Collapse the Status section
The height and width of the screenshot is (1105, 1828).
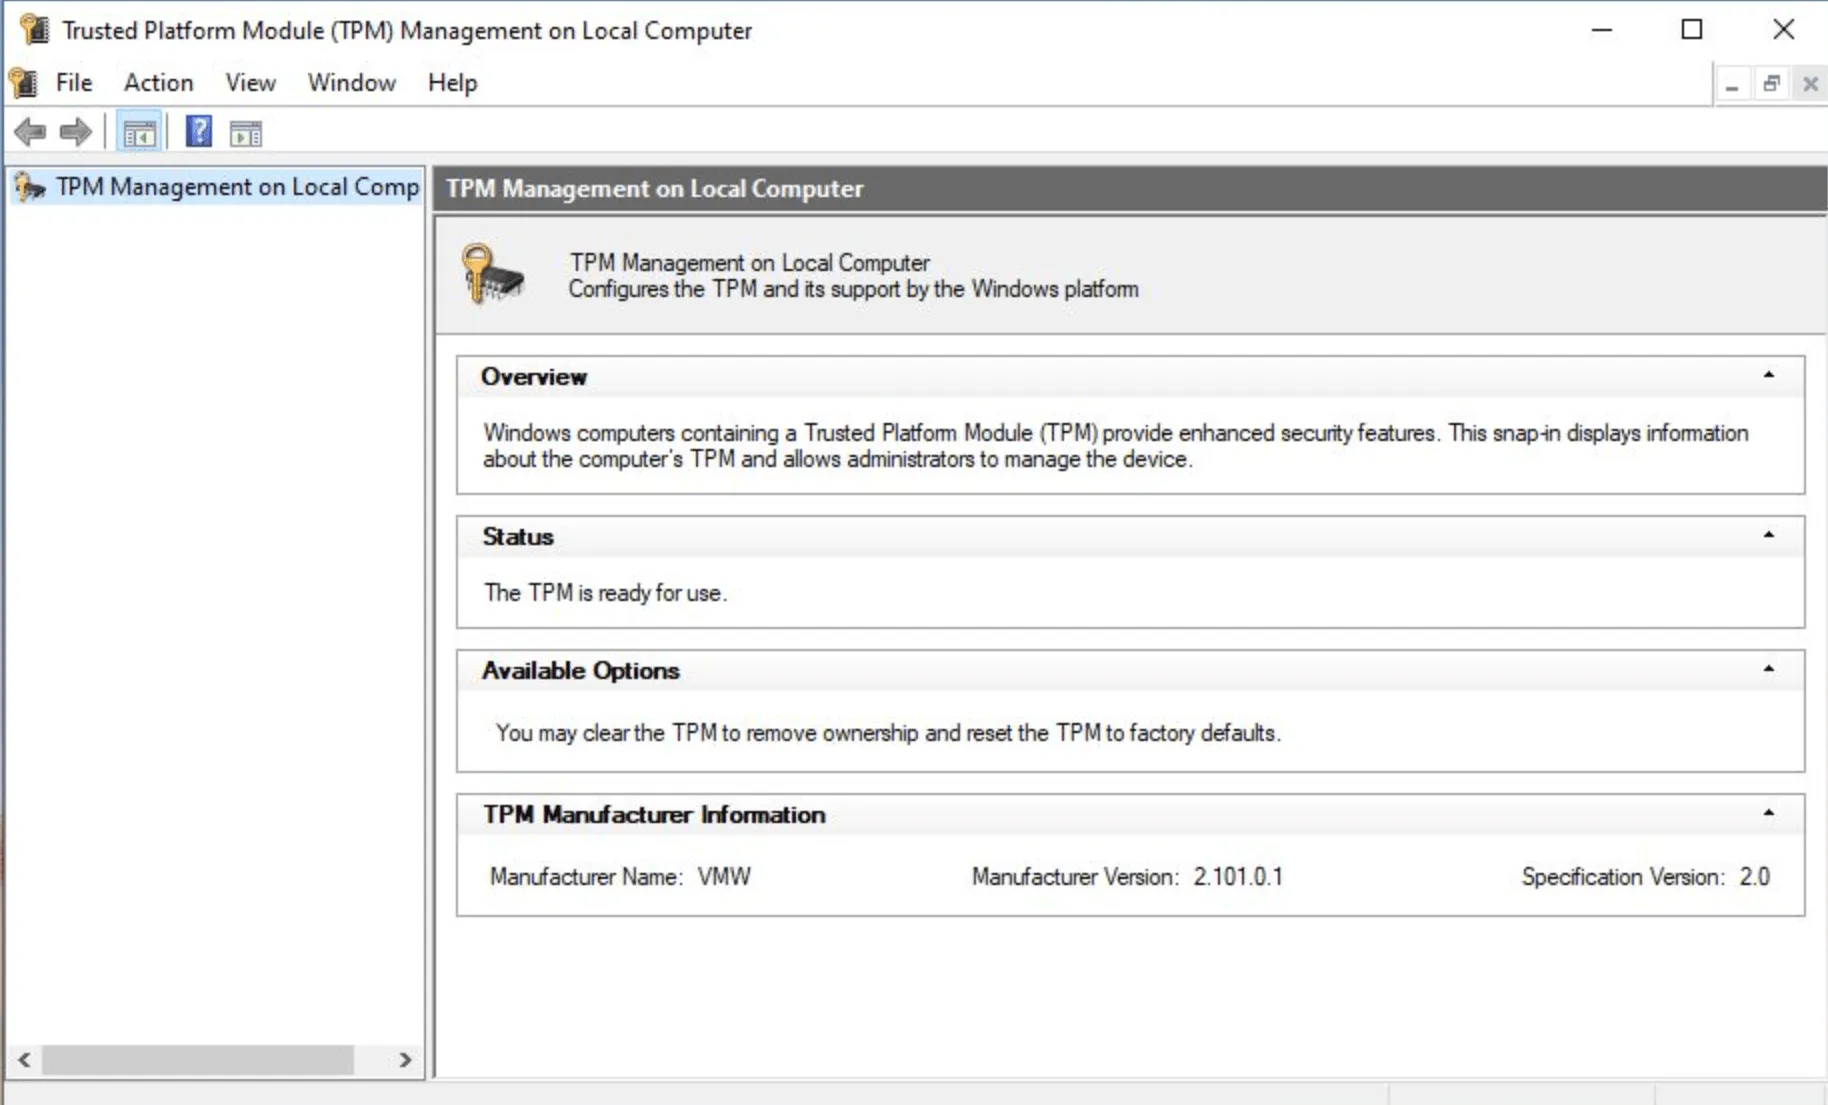[1768, 535]
